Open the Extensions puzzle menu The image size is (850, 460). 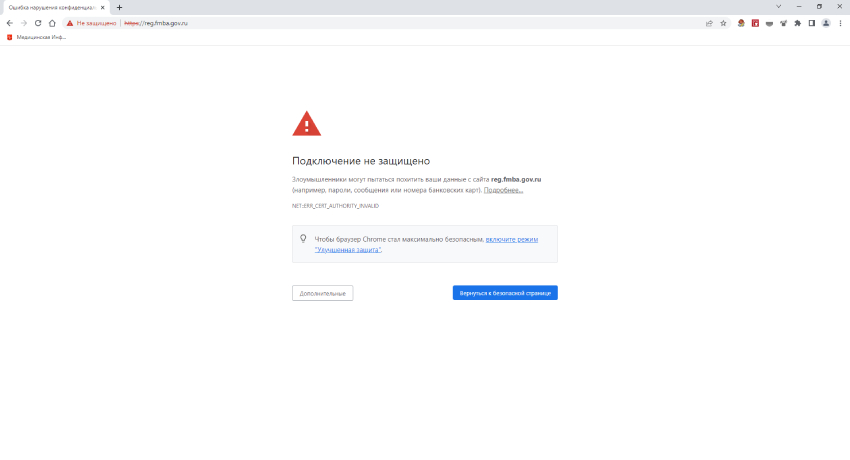(797, 23)
